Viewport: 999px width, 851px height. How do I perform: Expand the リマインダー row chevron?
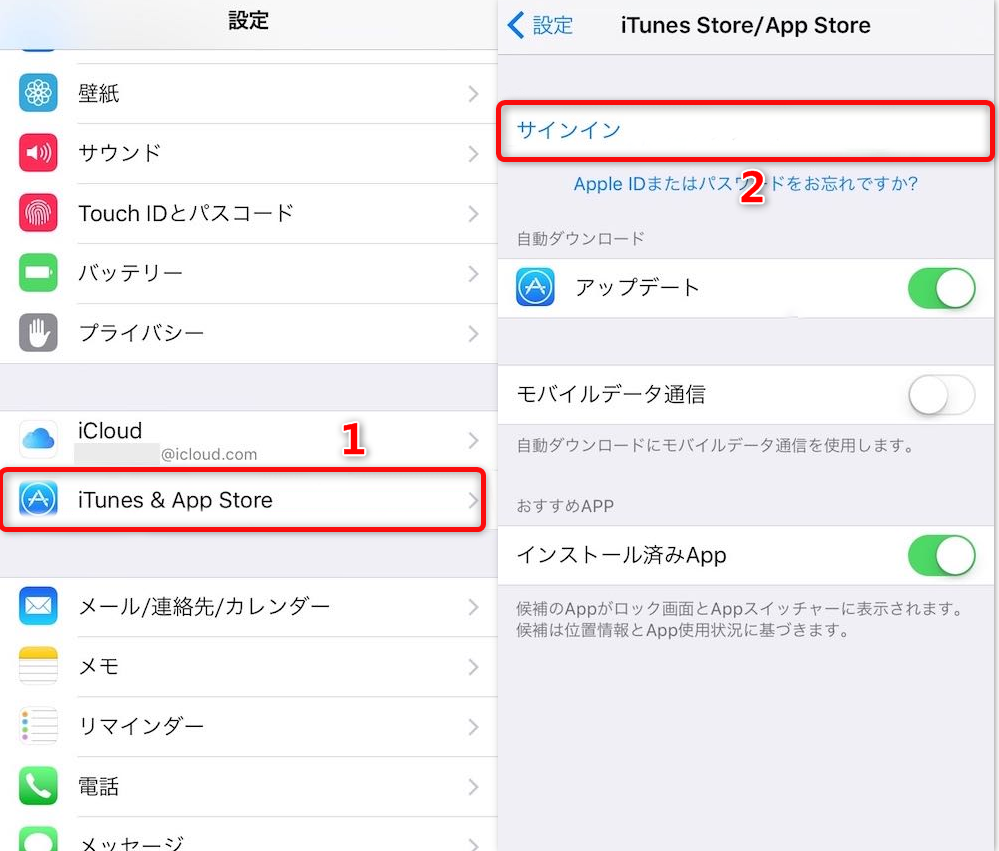473,727
